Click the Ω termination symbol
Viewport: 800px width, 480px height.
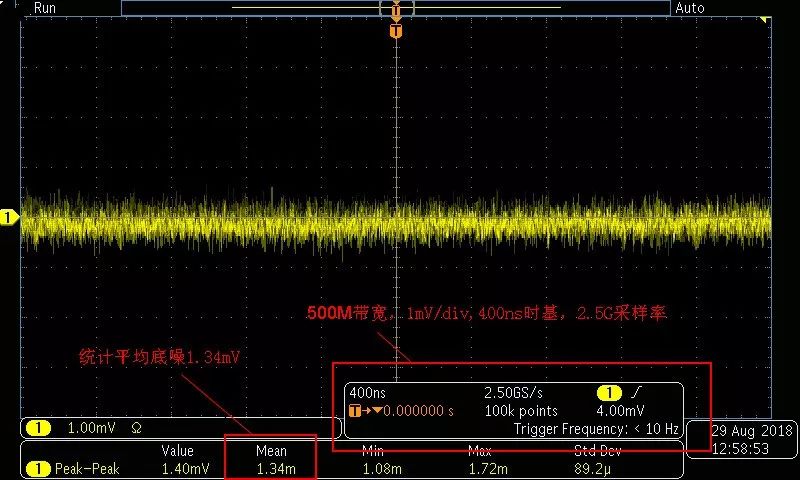136,428
